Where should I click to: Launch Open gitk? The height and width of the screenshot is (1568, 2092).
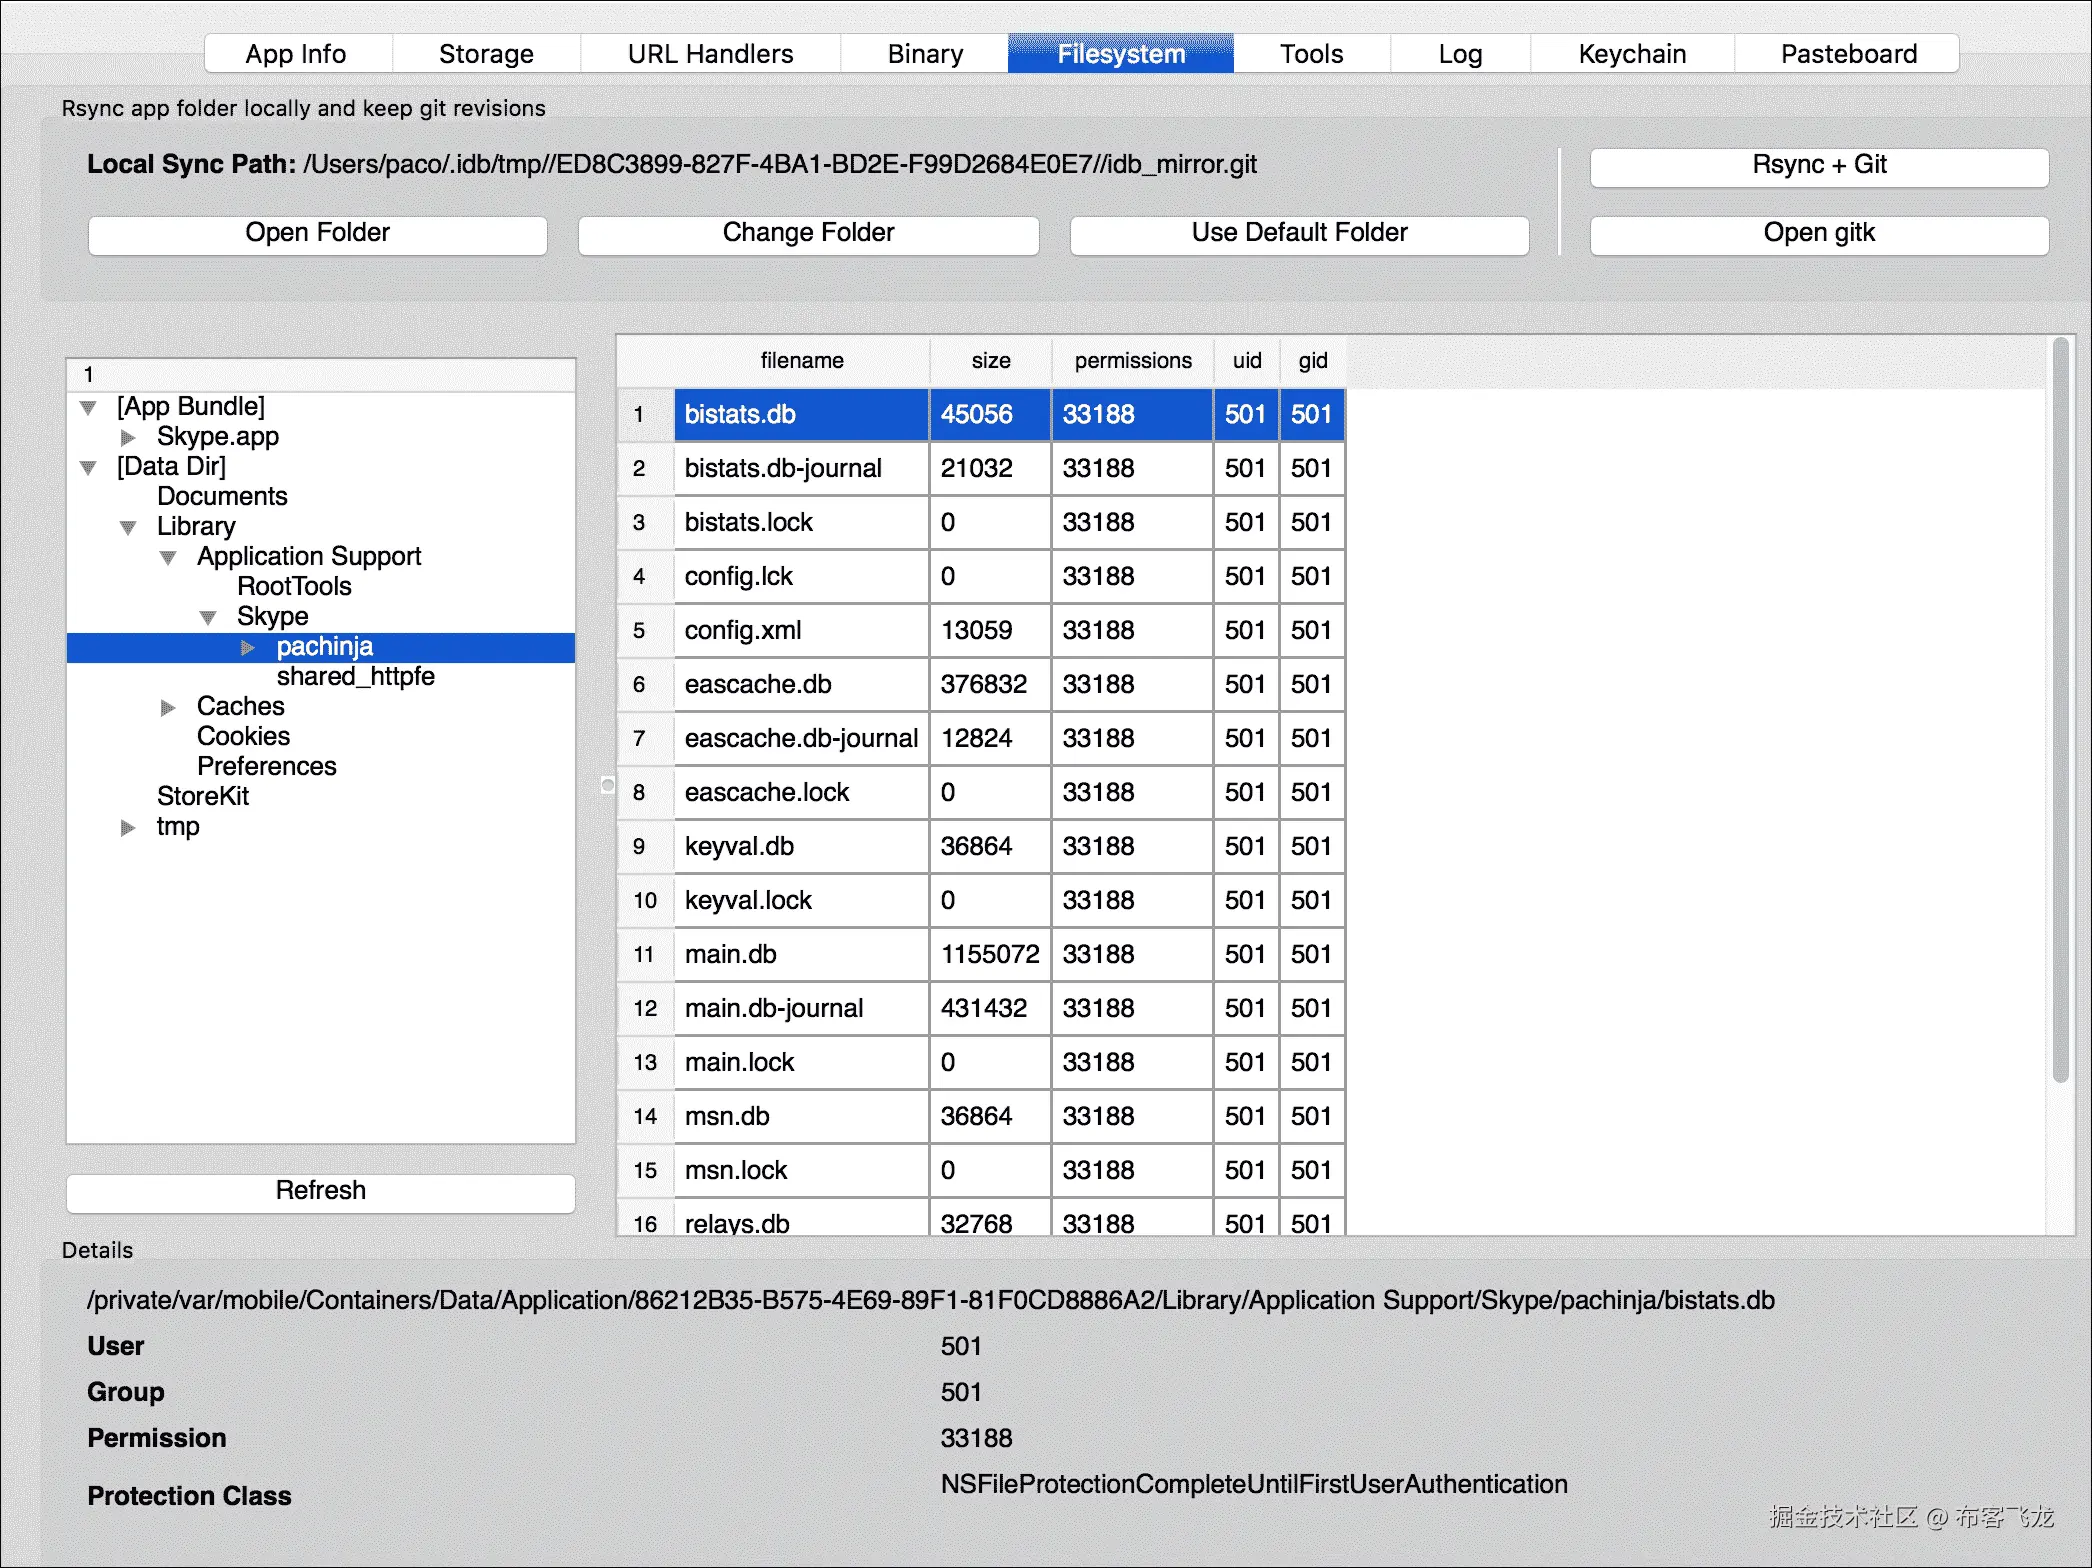pos(1819,234)
